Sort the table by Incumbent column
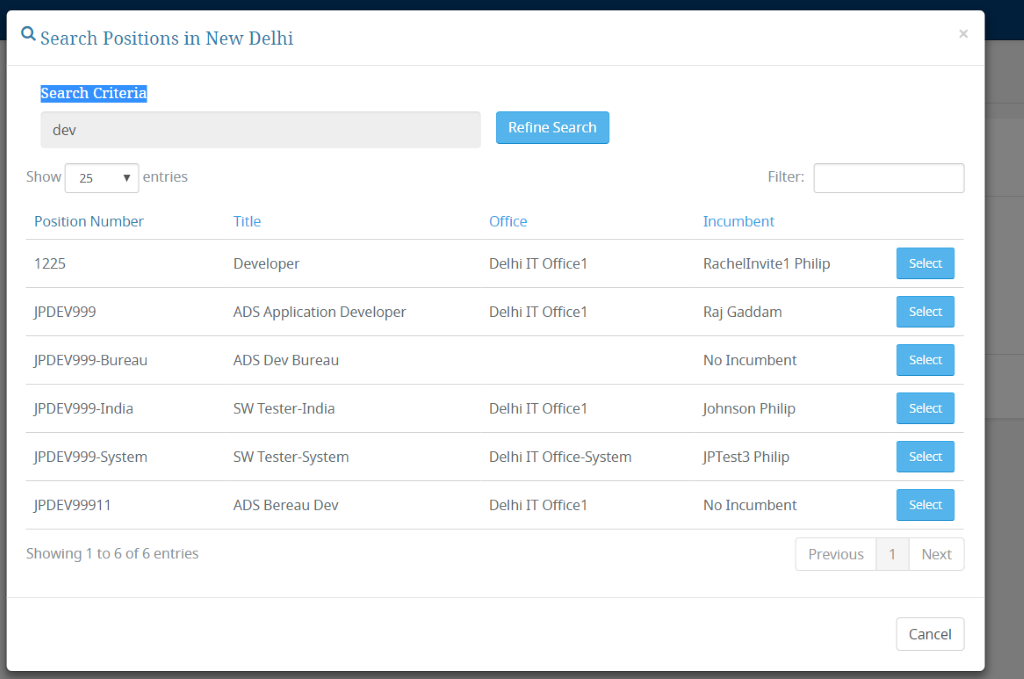1024x679 pixels. point(739,221)
